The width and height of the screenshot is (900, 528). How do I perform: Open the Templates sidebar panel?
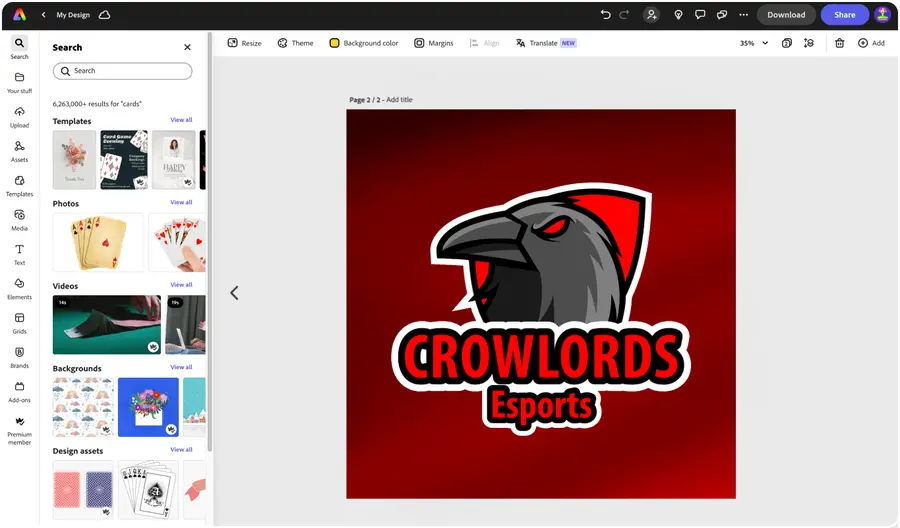[20, 186]
